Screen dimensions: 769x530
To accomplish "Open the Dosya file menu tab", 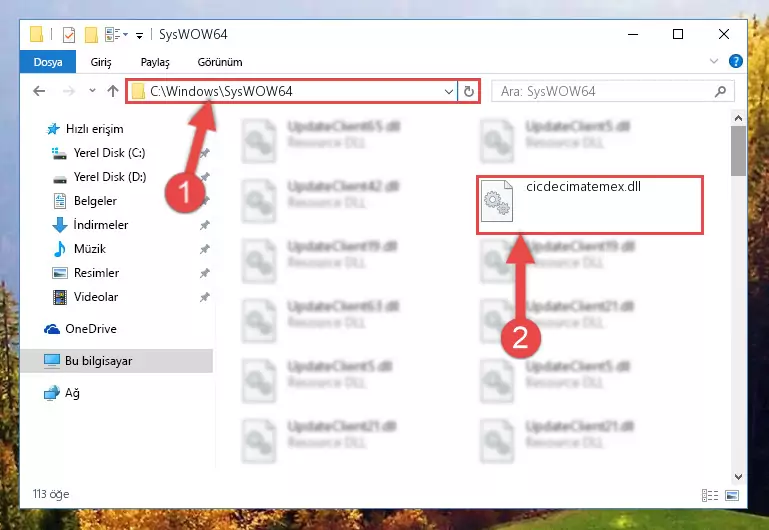I will 48,62.
